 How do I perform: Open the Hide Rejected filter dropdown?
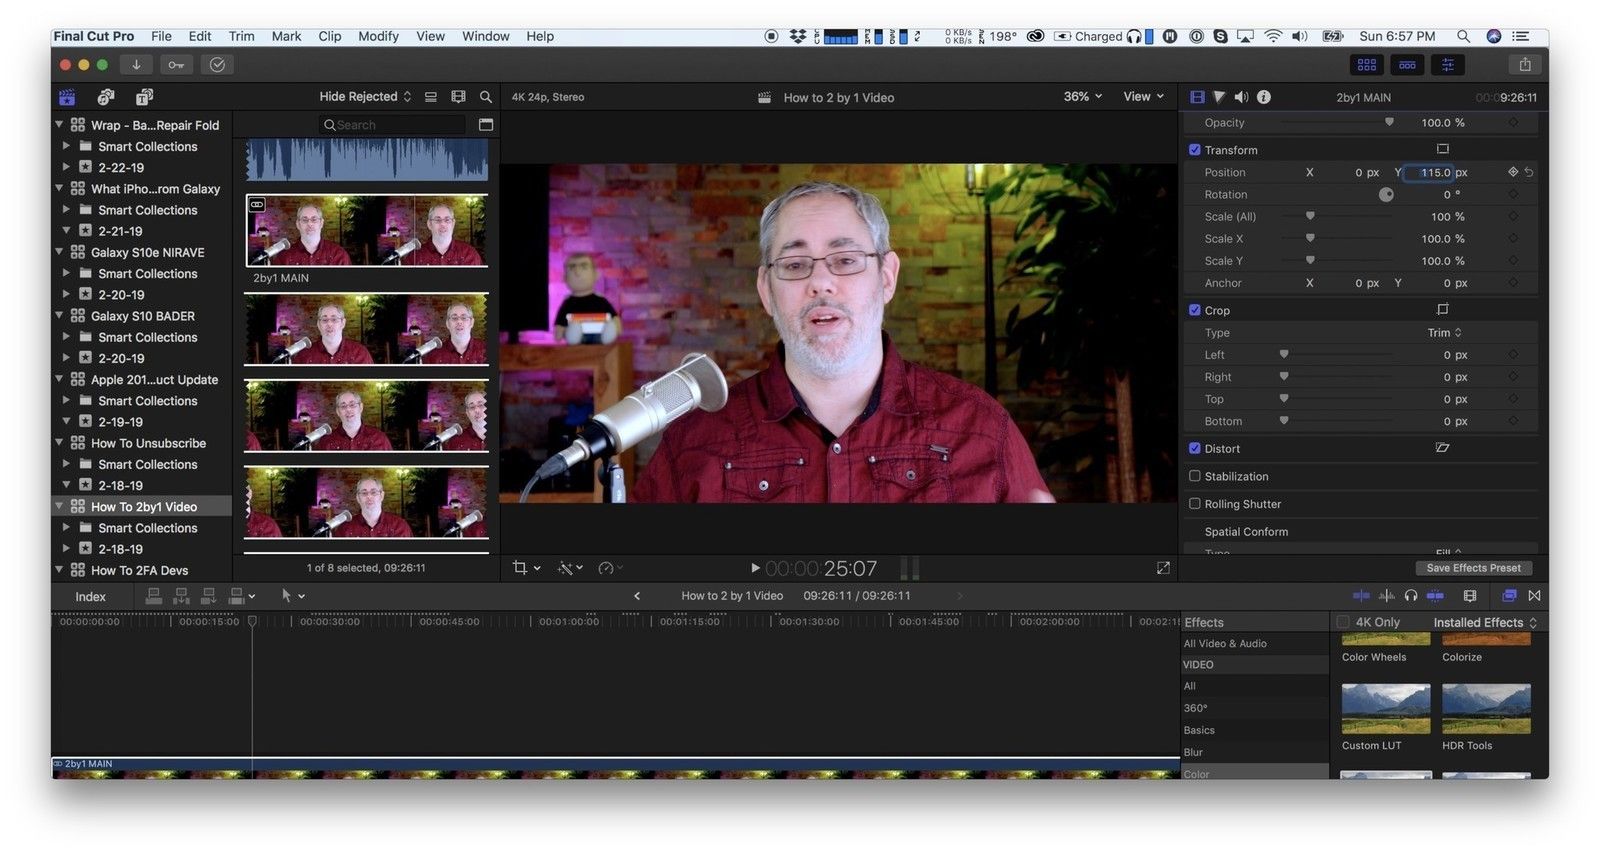coord(364,97)
